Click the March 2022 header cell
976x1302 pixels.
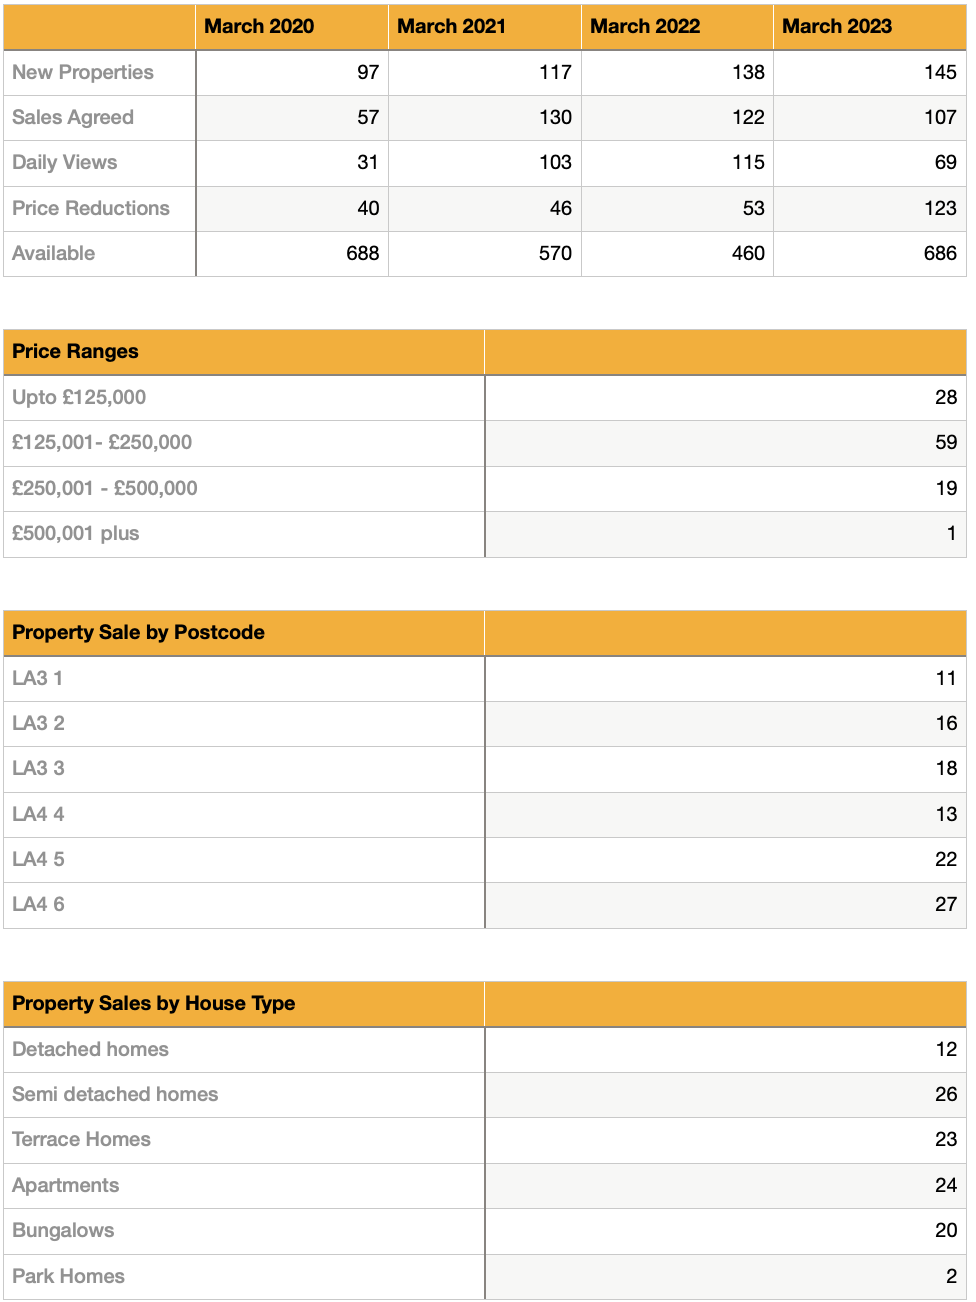(677, 27)
